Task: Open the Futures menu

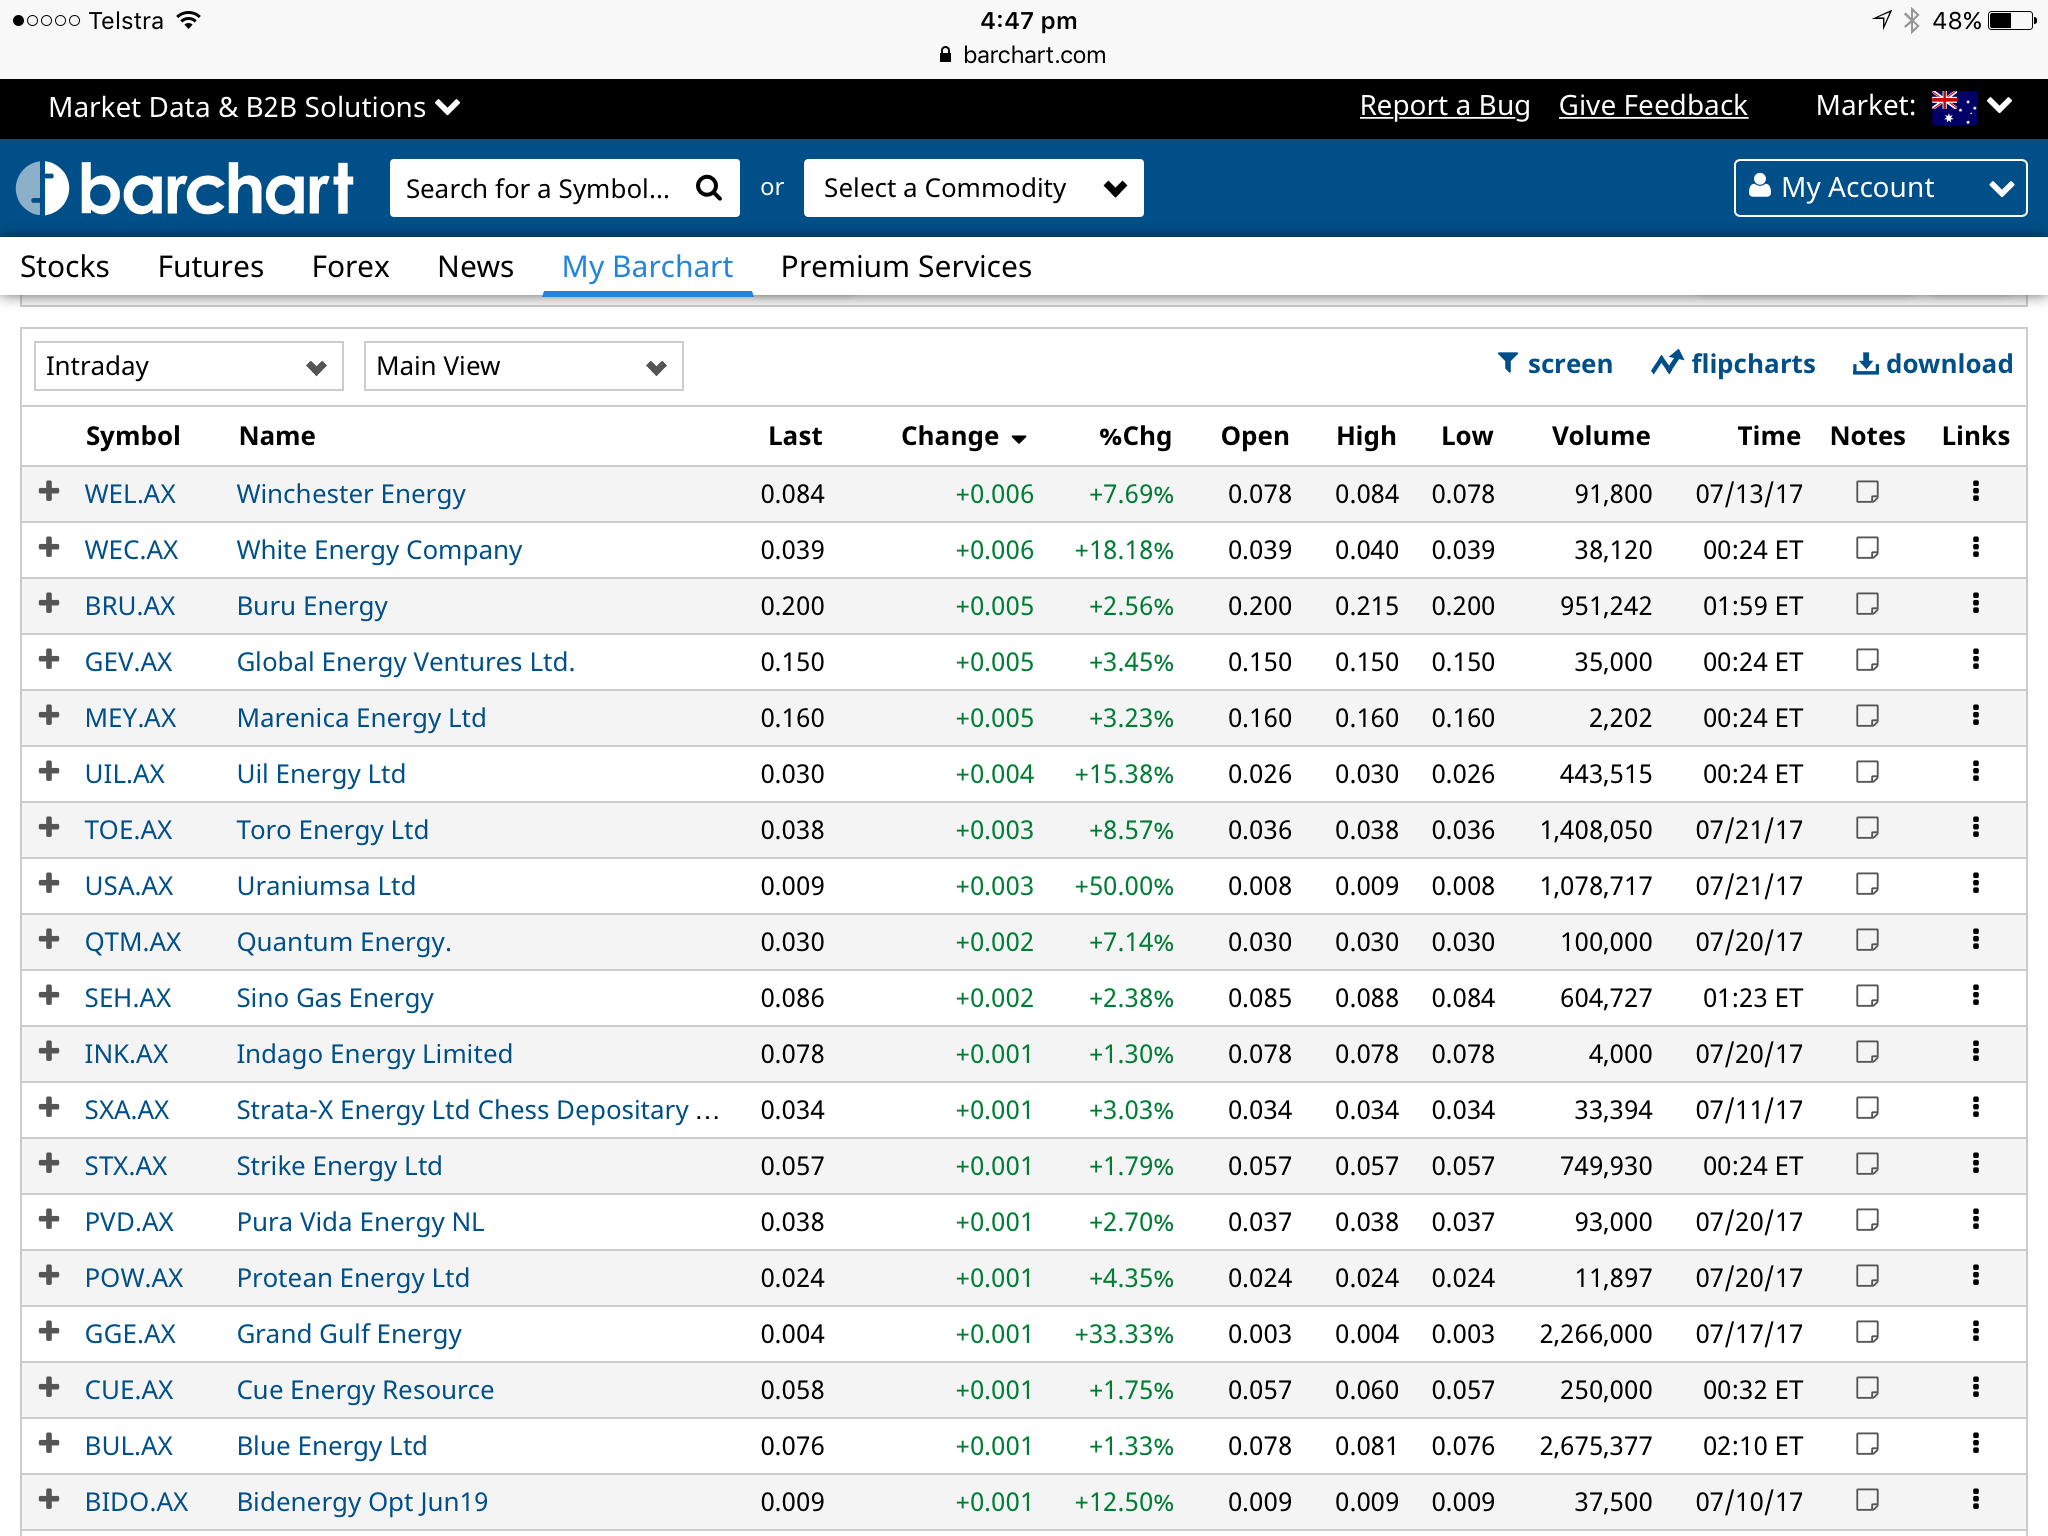Action: (211, 267)
